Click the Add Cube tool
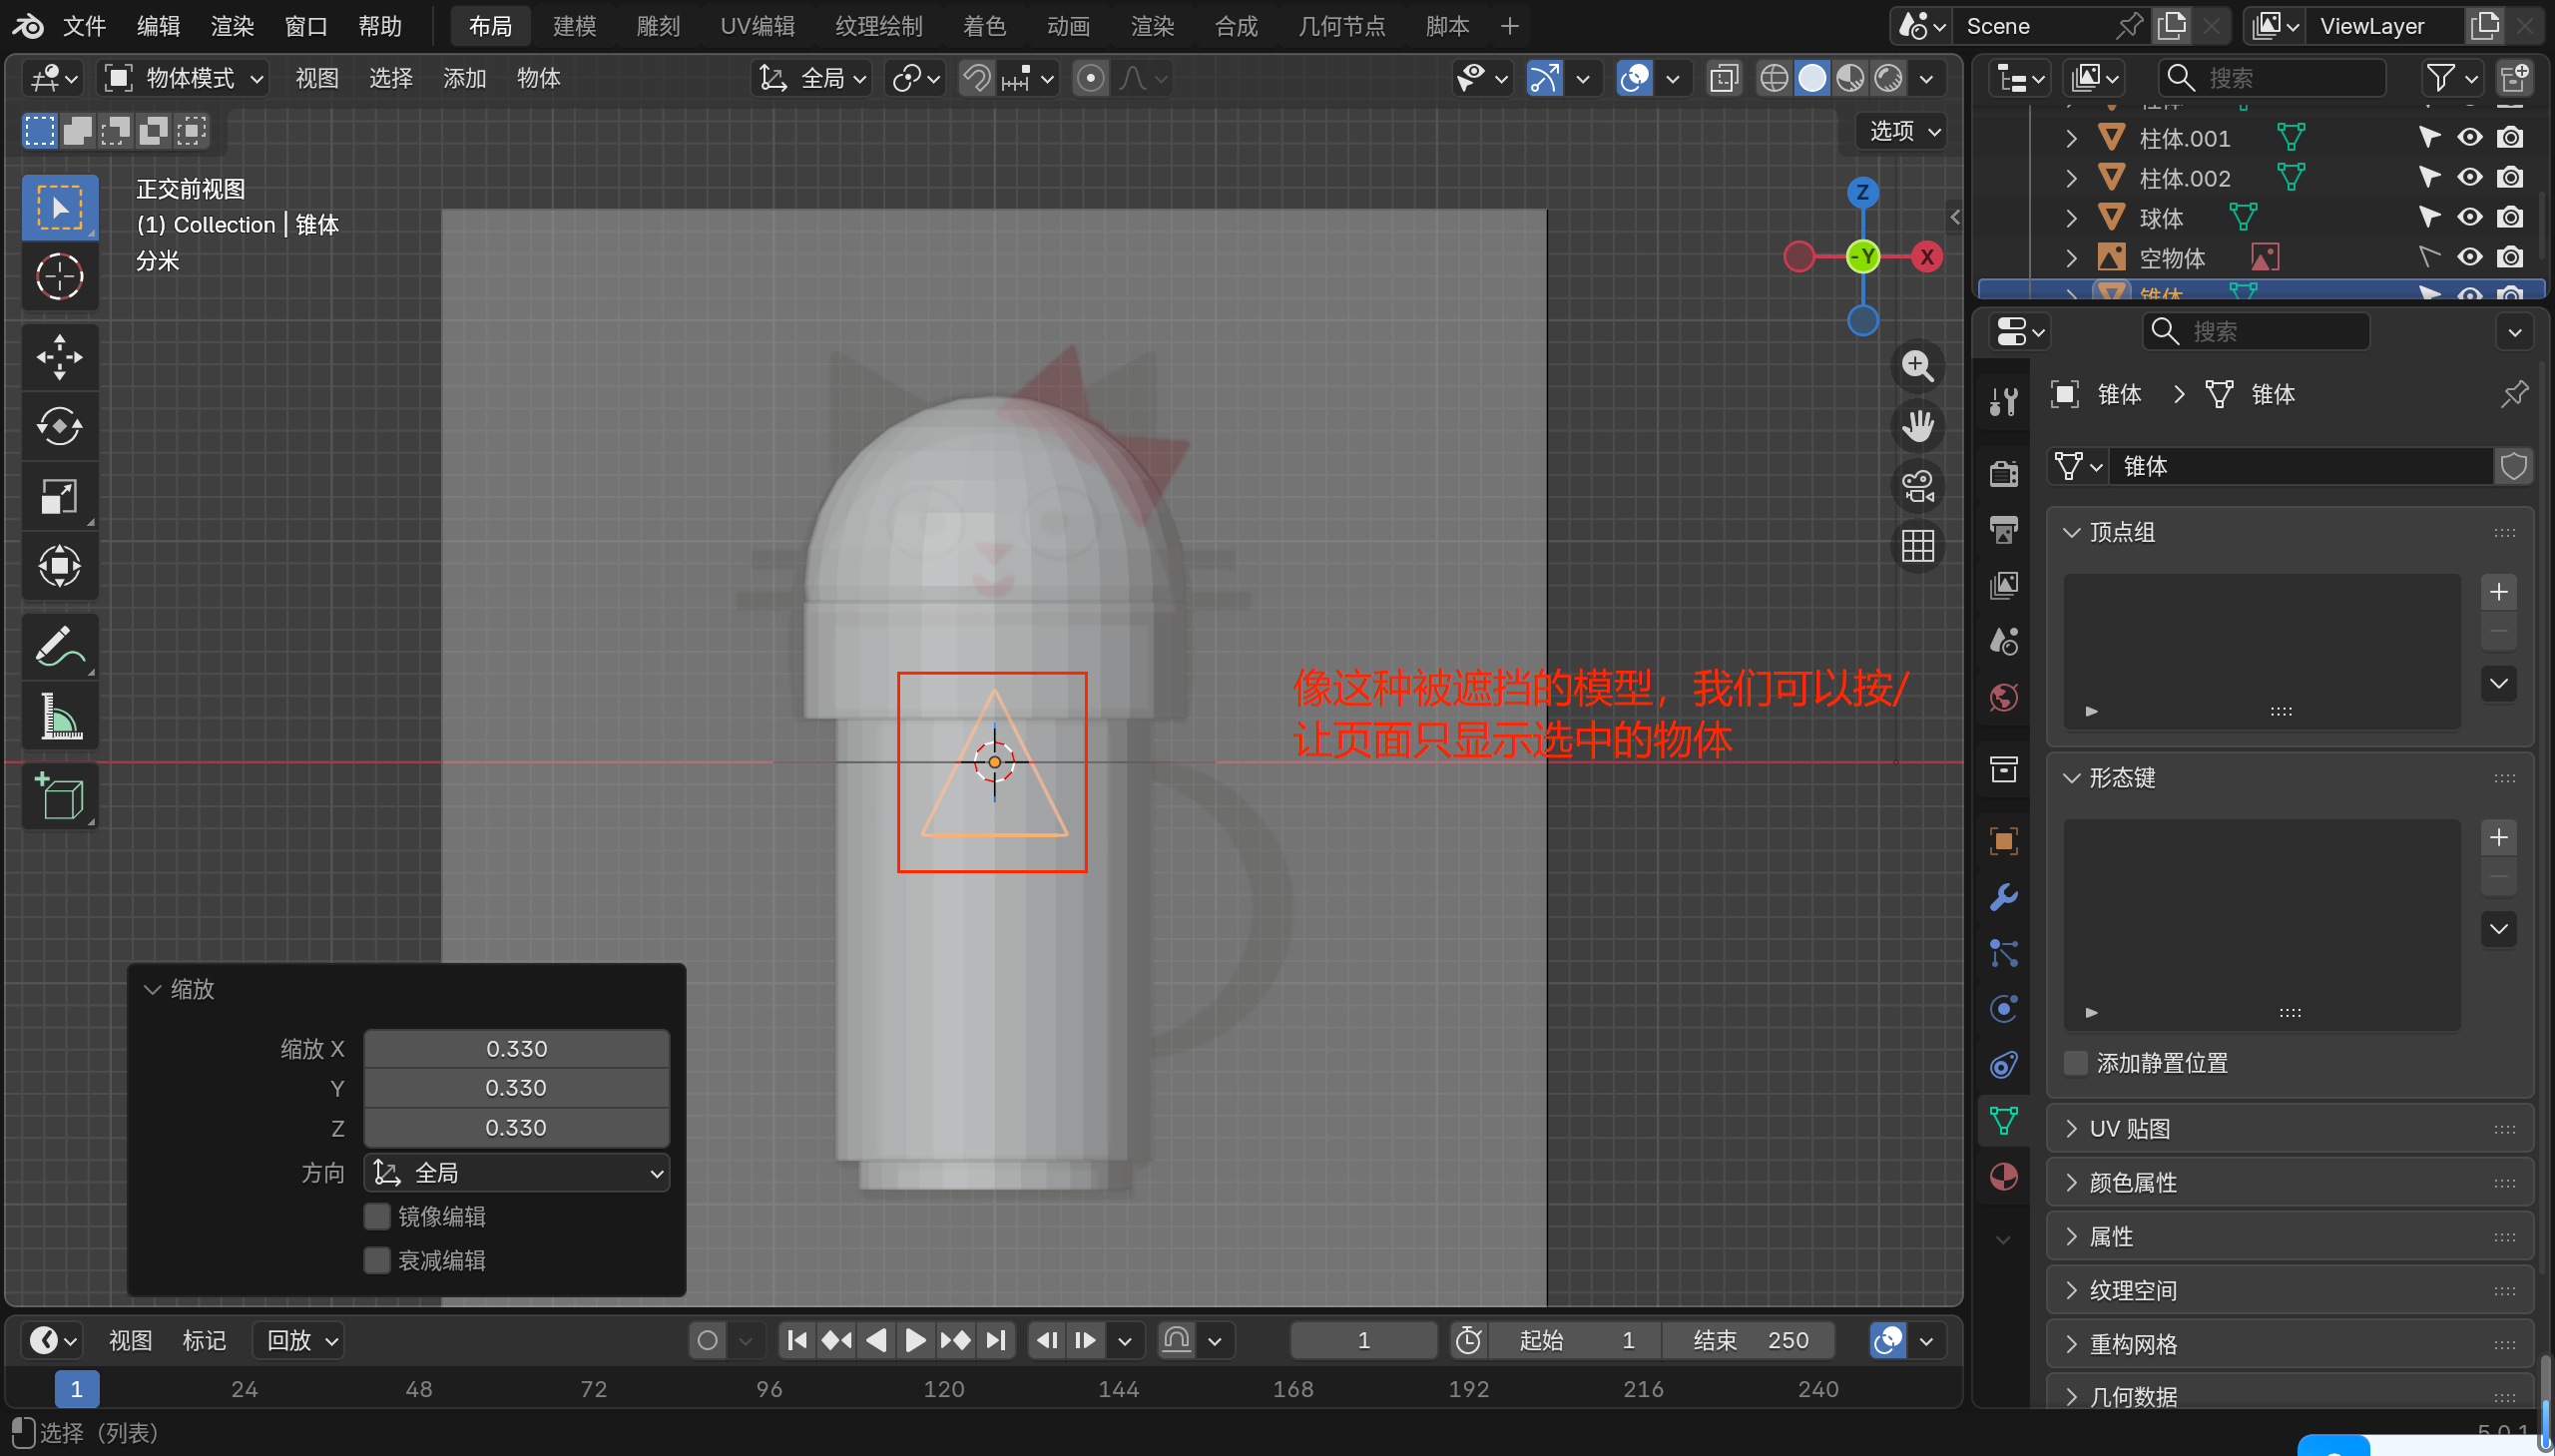The width and height of the screenshot is (2555, 1456). 59,797
